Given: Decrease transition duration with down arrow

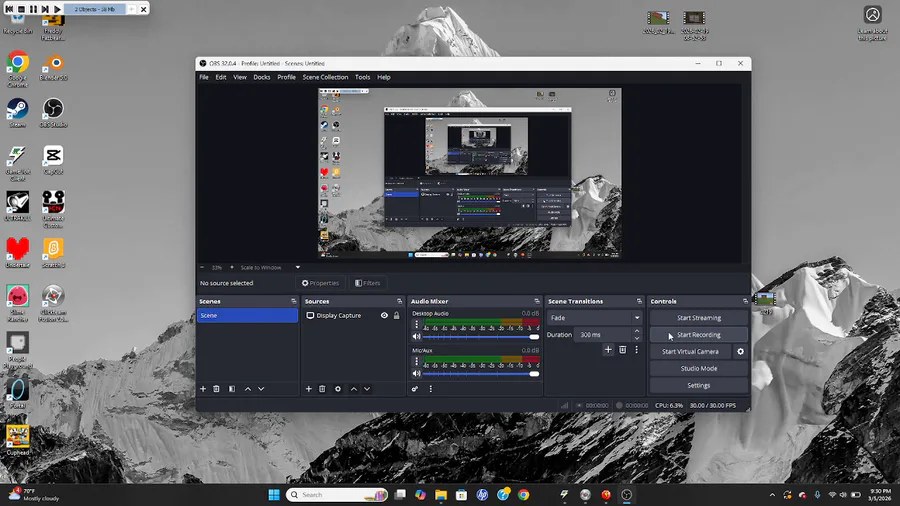Looking at the screenshot, I should pyautogui.click(x=637, y=338).
